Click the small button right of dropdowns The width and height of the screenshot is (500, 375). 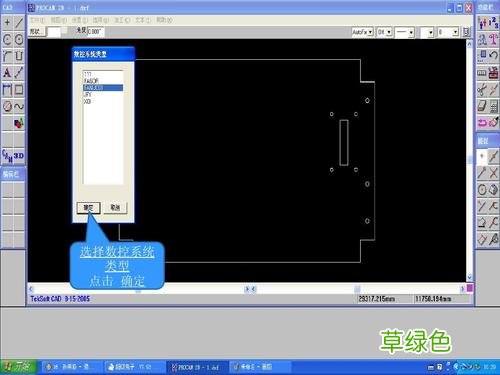coord(466,32)
